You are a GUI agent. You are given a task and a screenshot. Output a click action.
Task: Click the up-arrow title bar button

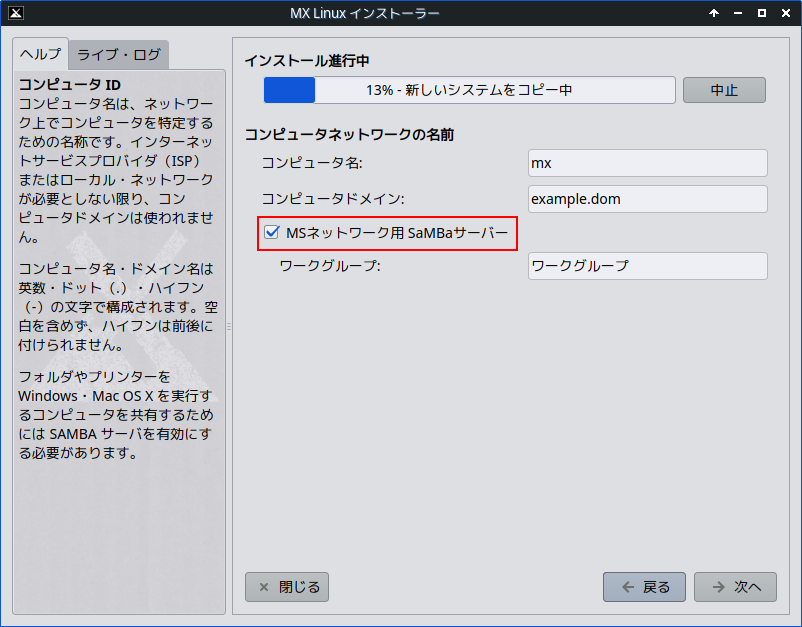pyautogui.click(x=714, y=13)
